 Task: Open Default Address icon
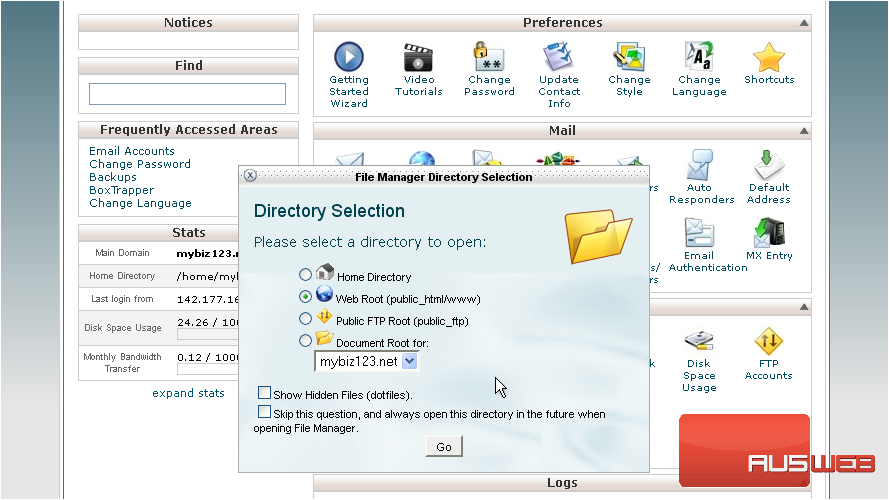coord(769,165)
